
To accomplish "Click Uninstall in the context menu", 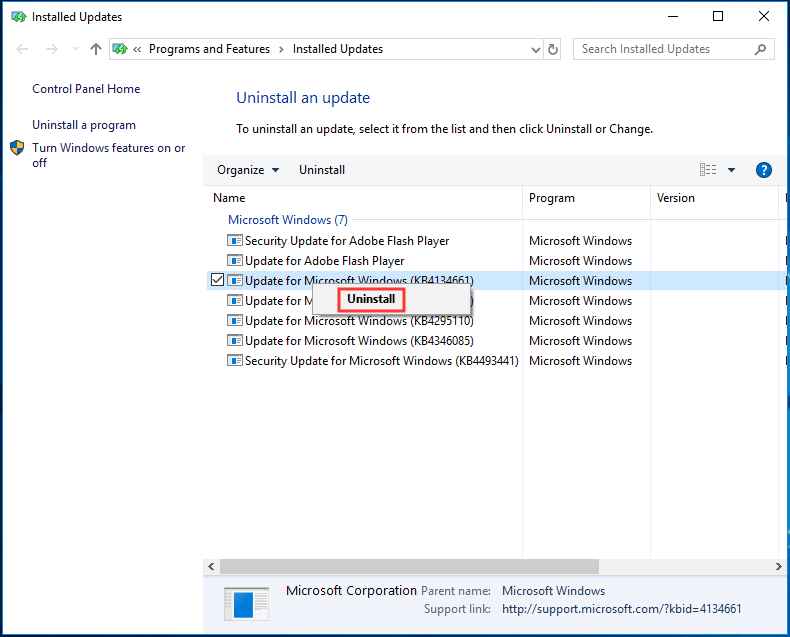I will [371, 299].
